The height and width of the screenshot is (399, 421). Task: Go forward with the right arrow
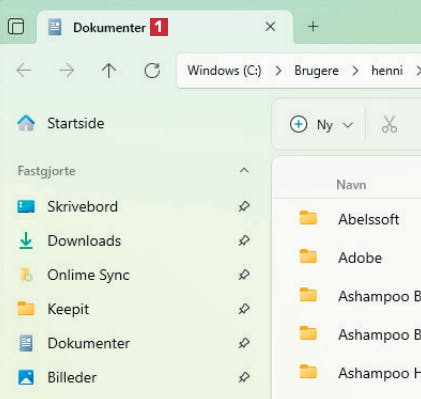66,70
